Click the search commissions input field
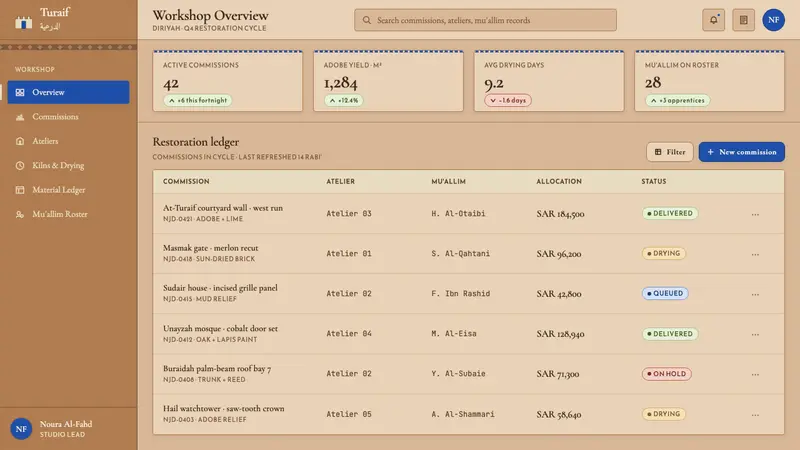 tap(485, 20)
